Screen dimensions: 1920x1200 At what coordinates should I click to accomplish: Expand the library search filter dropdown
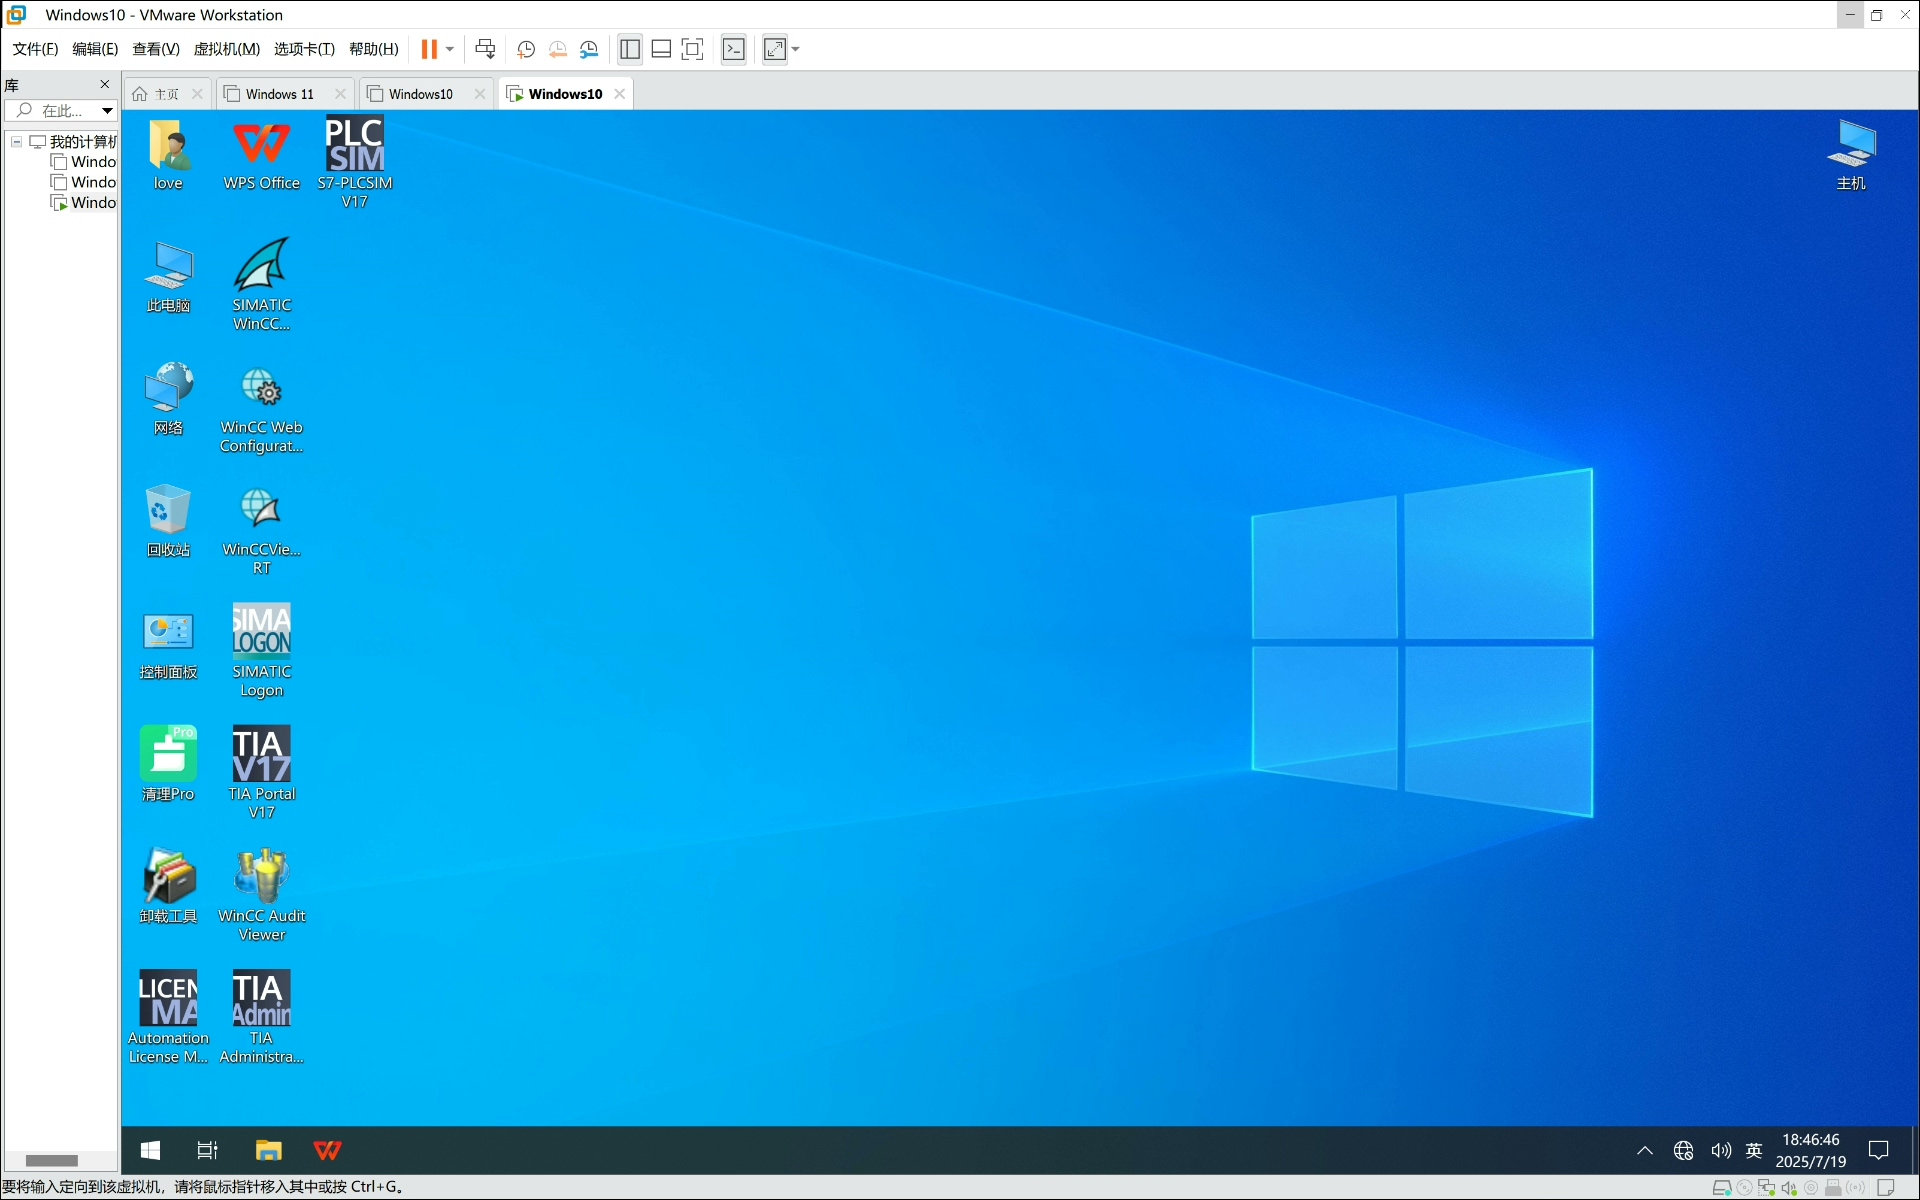(x=107, y=111)
